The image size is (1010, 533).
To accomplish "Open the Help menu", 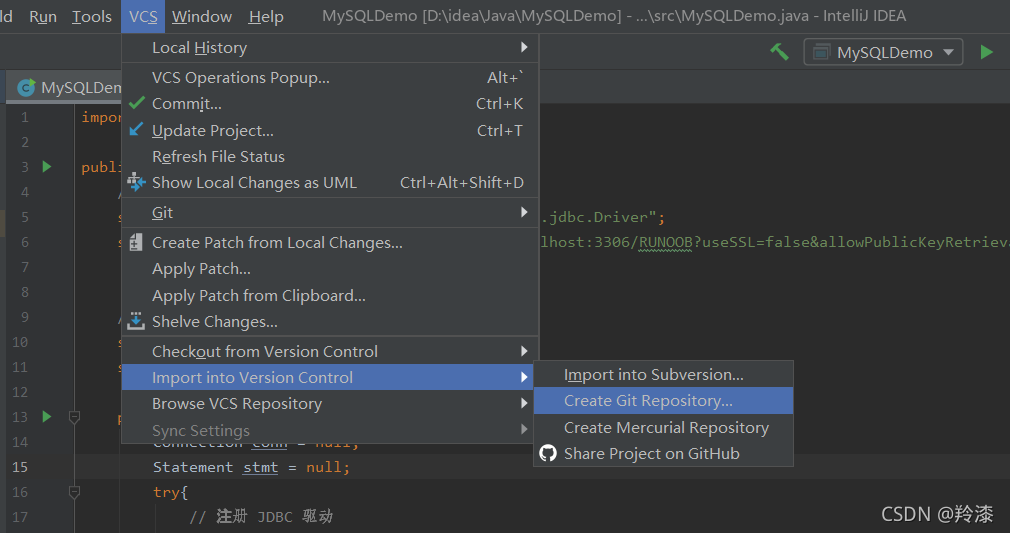I will pos(266,16).
